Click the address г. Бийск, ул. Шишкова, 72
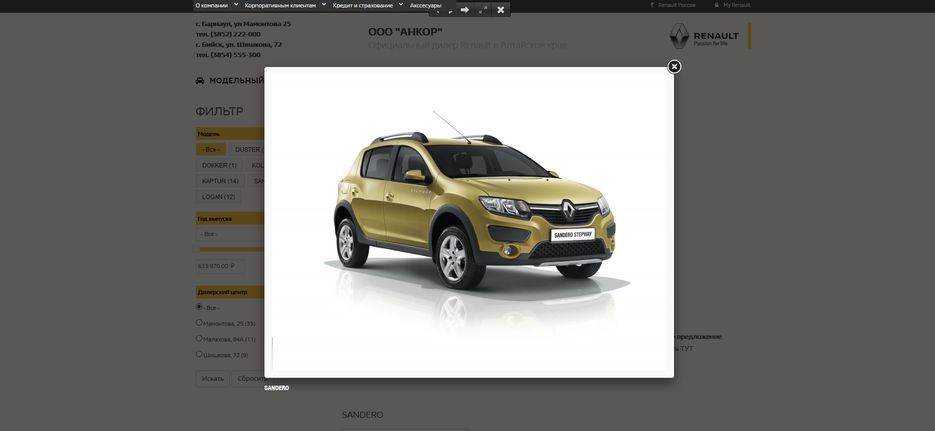 point(239,44)
